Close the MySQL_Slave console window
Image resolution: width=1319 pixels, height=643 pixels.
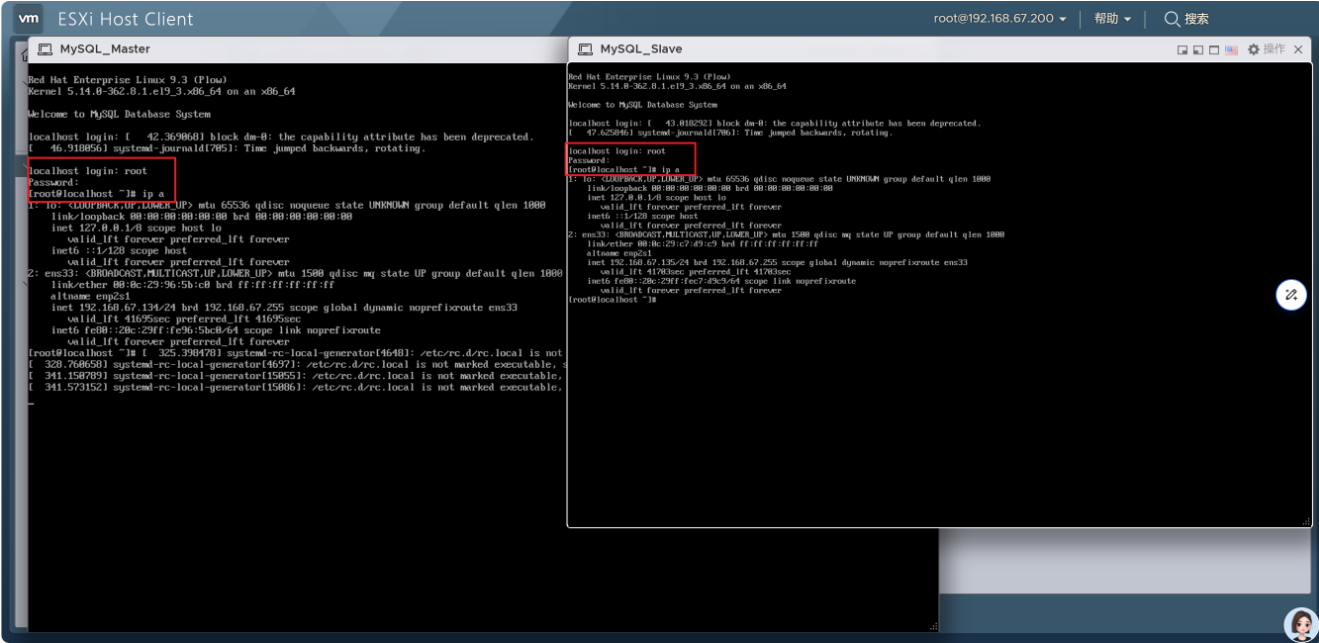tap(1298, 49)
